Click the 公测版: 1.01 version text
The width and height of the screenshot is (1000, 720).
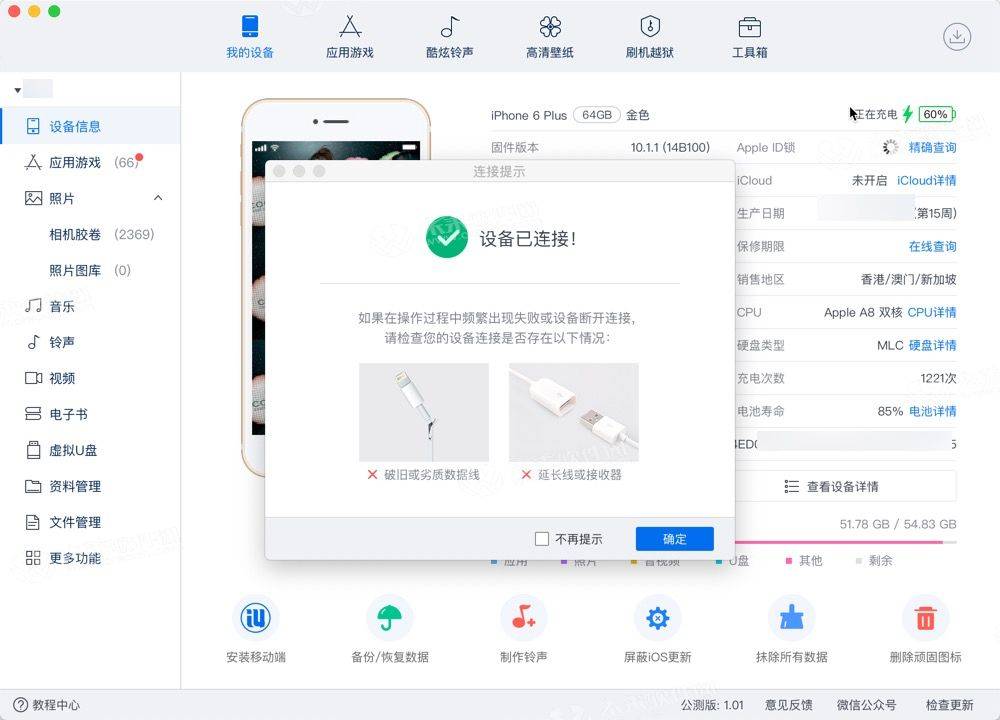712,705
